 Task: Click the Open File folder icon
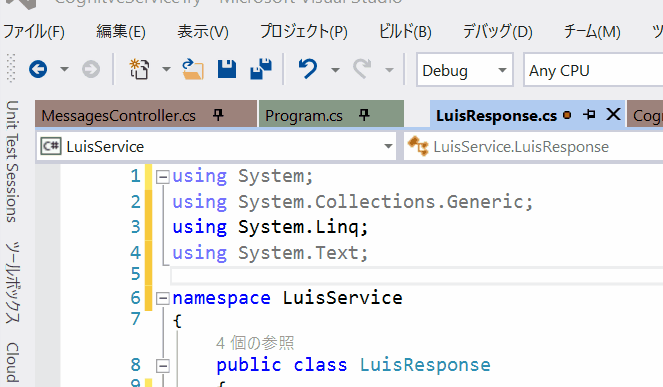[x=193, y=69]
